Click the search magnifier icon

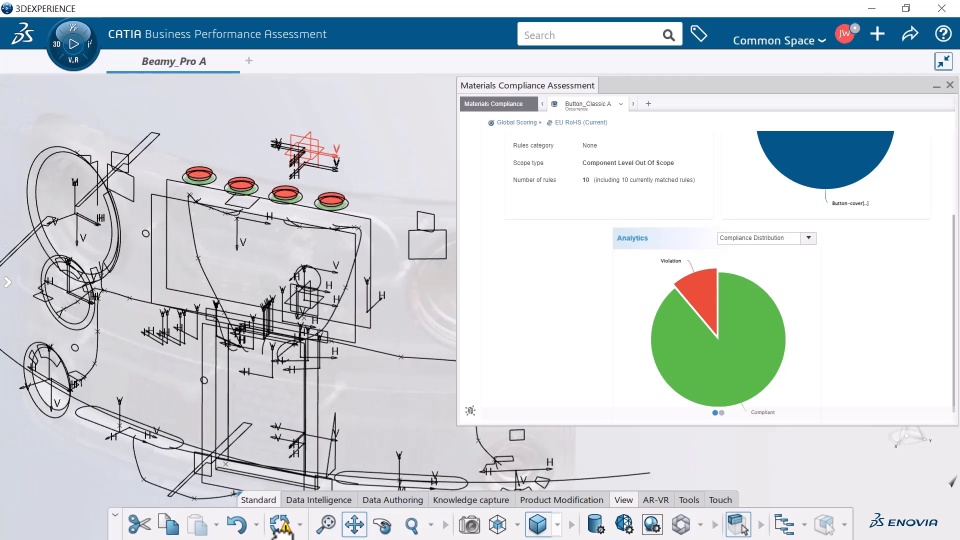point(669,36)
